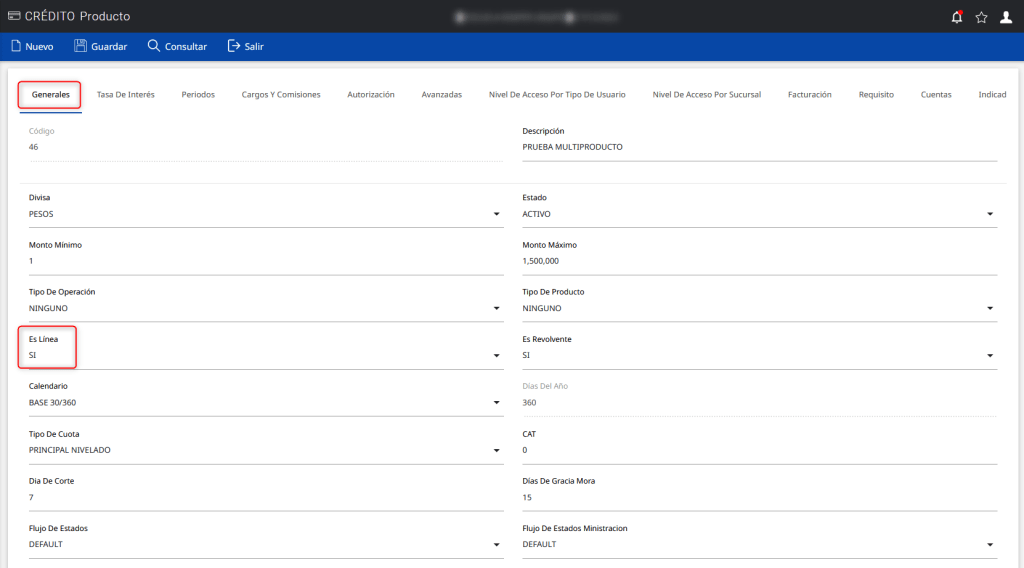Open the Tipo De Cuota dropdown

[x=496, y=451]
